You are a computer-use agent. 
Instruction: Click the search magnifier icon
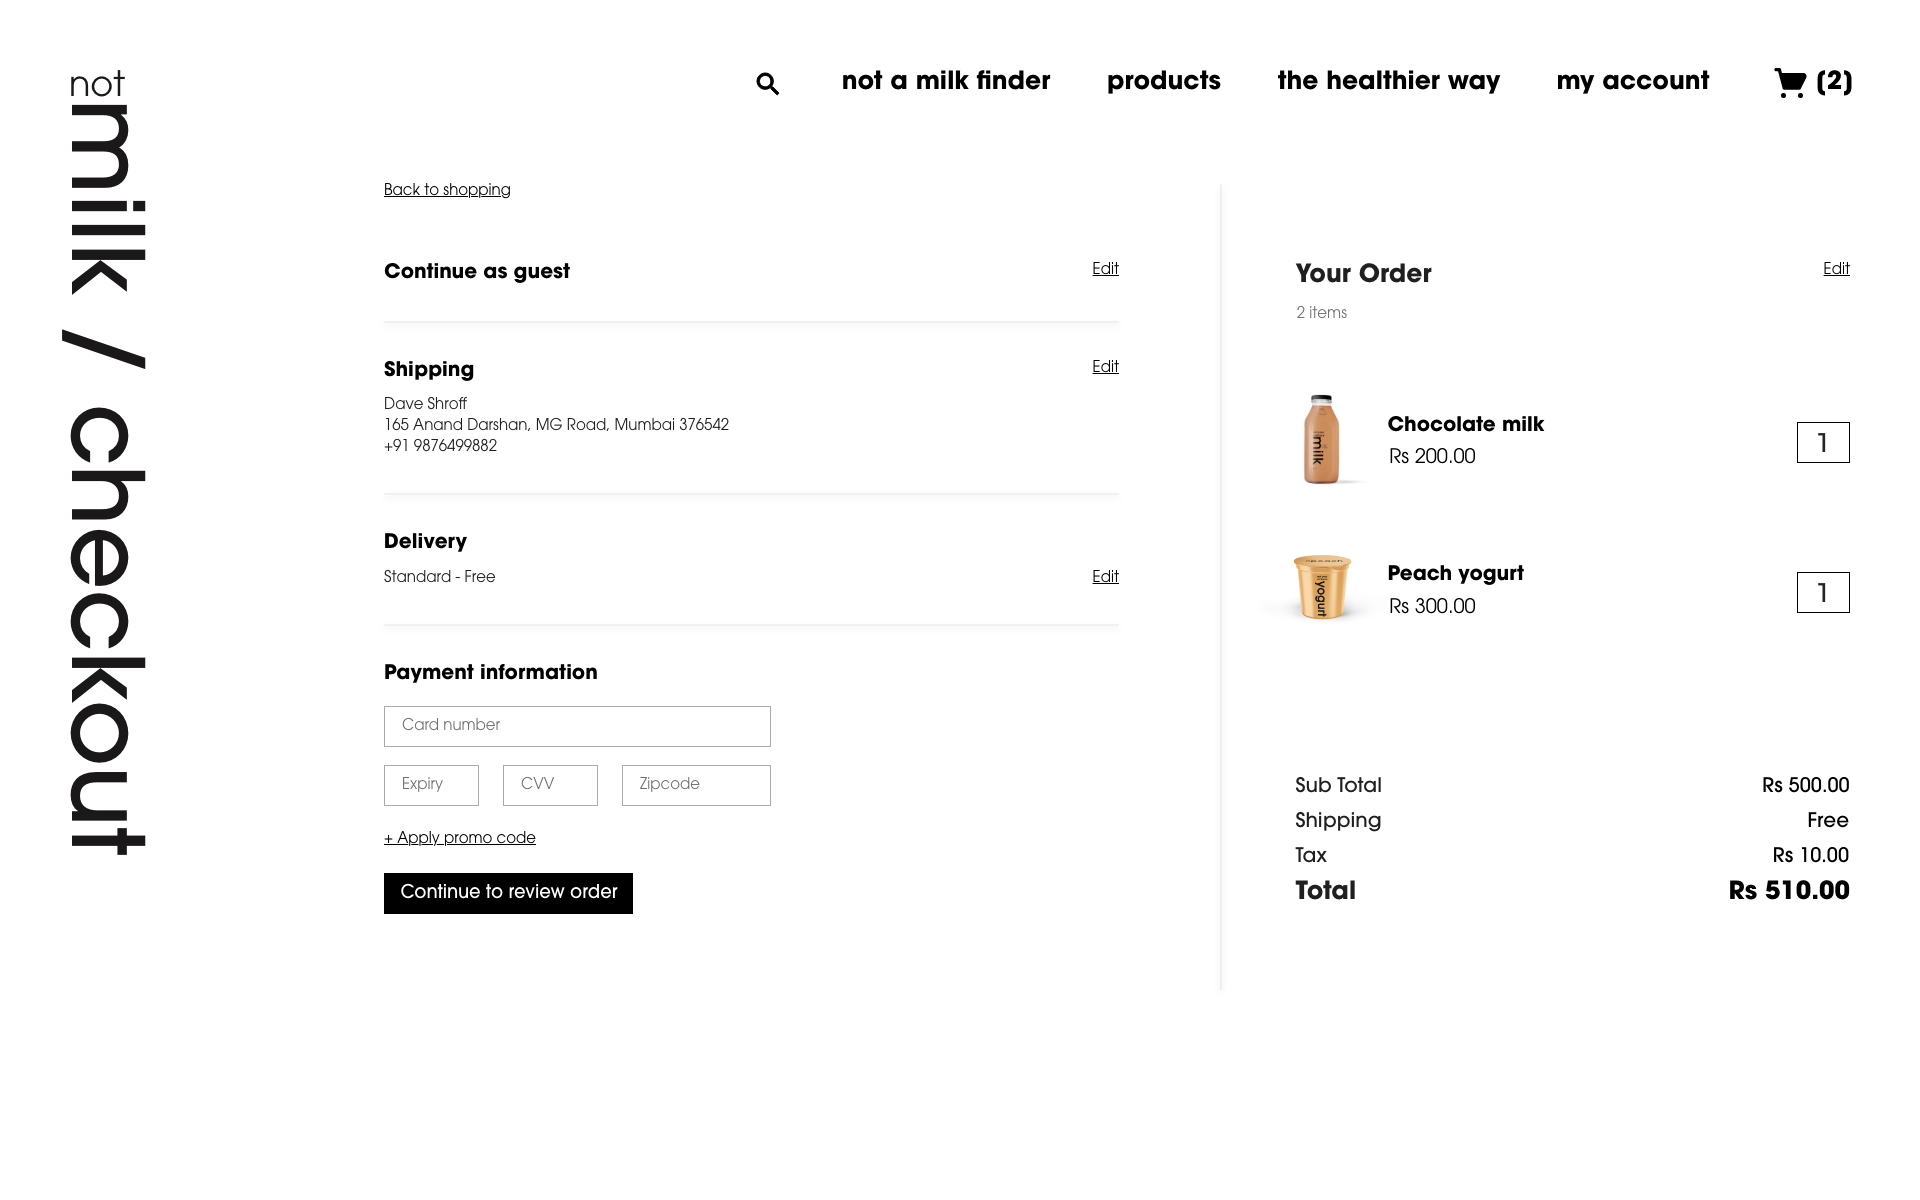click(x=767, y=84)
